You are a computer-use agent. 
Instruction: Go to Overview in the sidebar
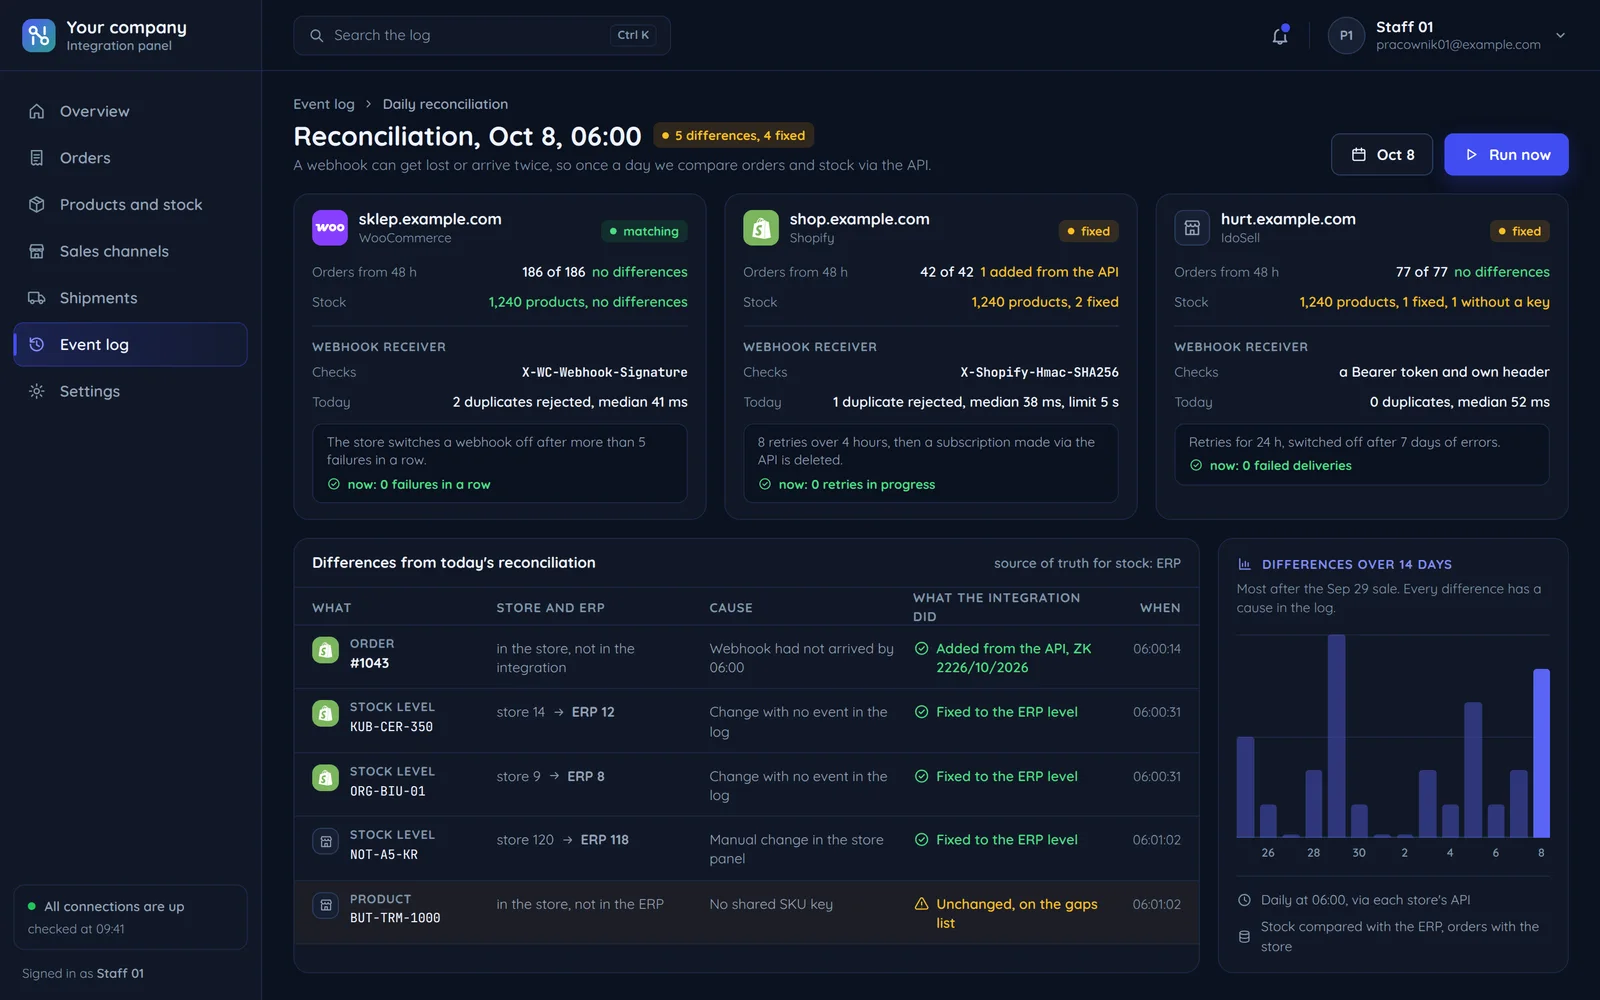point(130,111)
